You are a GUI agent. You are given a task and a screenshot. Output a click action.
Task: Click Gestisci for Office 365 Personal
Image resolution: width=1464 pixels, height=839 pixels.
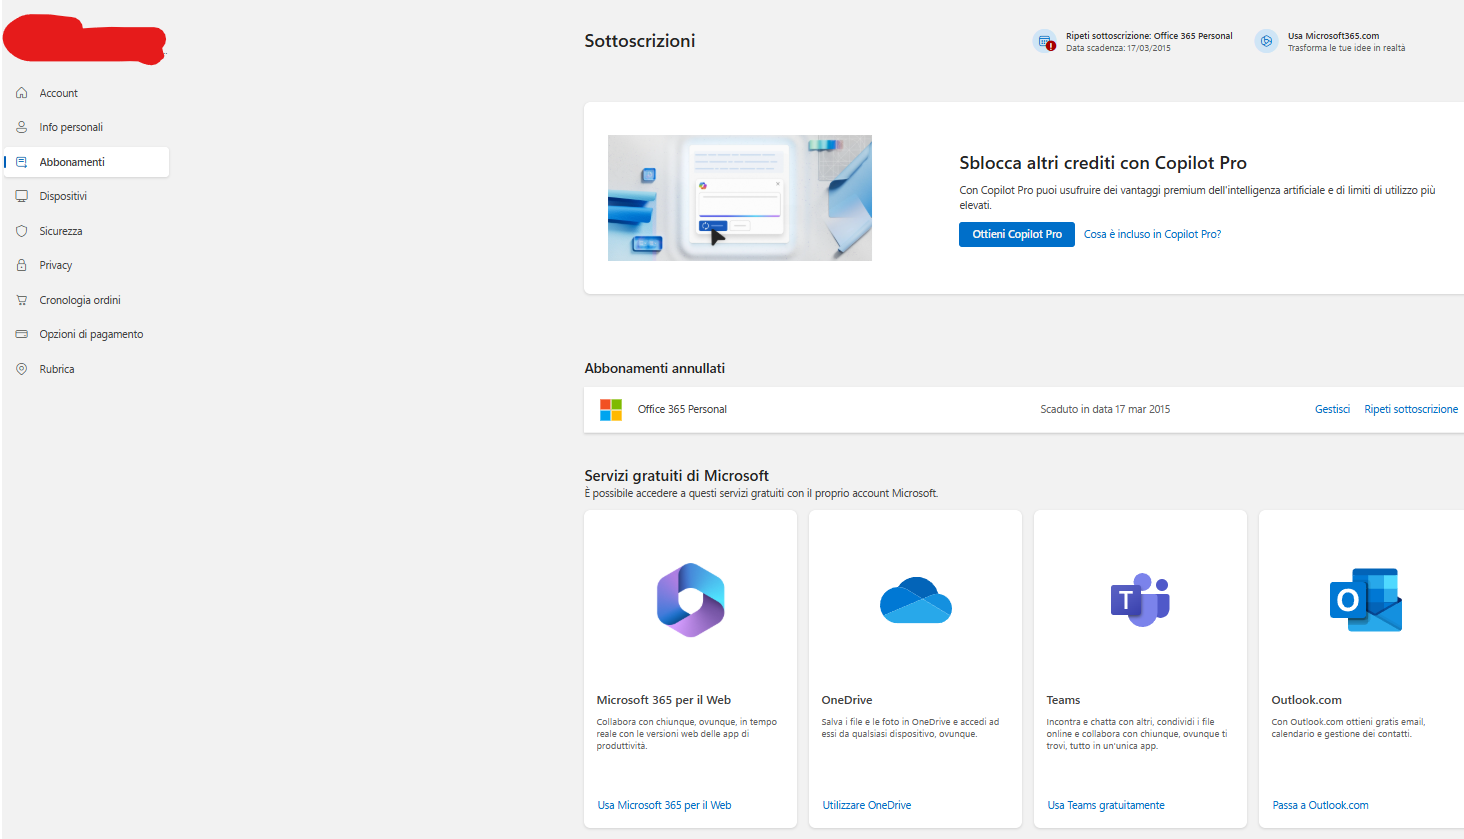[1332, 409]
